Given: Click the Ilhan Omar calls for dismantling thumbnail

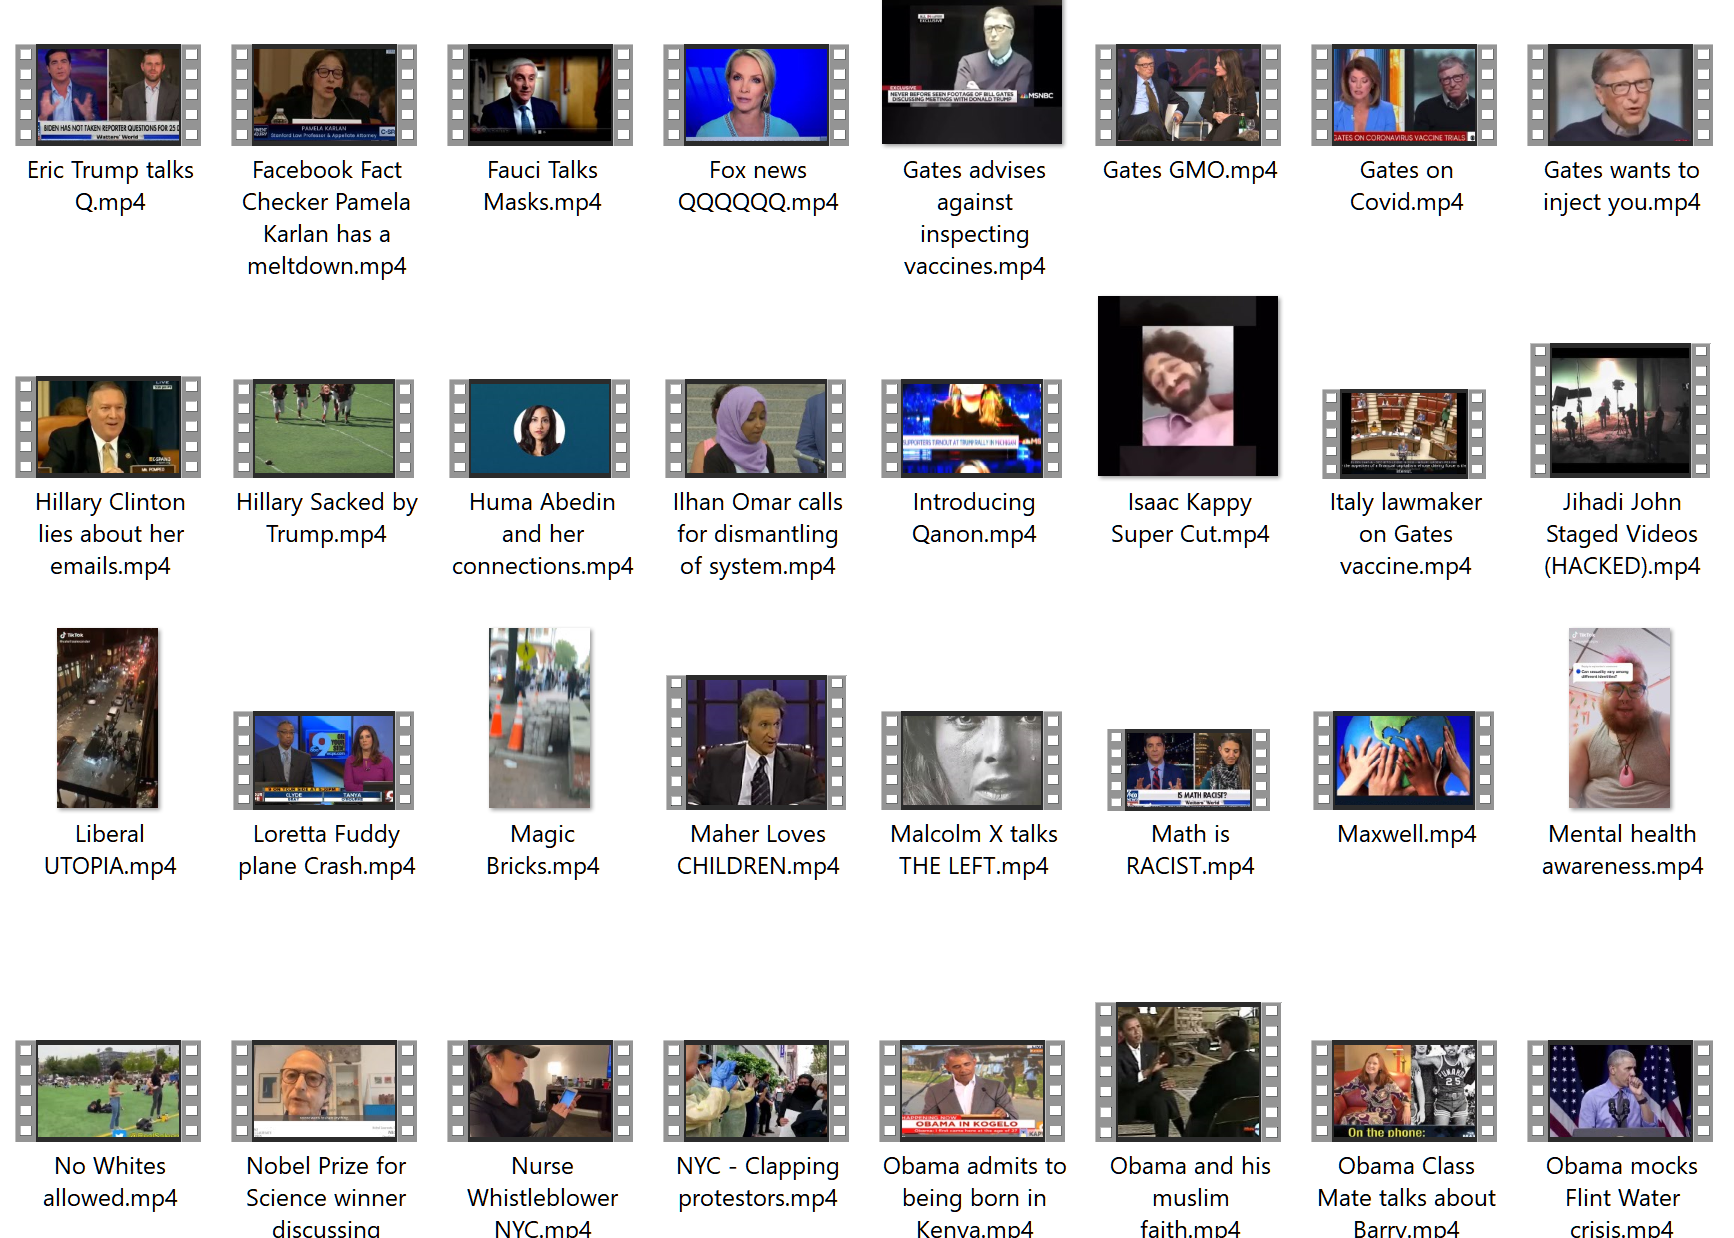Looking at the screenshot, I should coord(757,428).
